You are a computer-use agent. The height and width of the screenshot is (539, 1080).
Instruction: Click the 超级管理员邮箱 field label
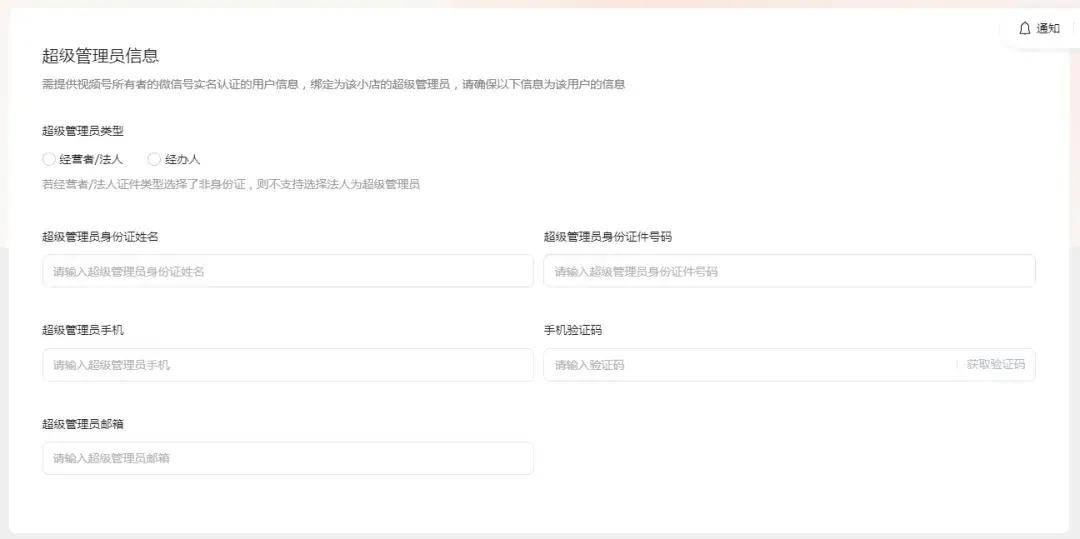tap(83, 424)
